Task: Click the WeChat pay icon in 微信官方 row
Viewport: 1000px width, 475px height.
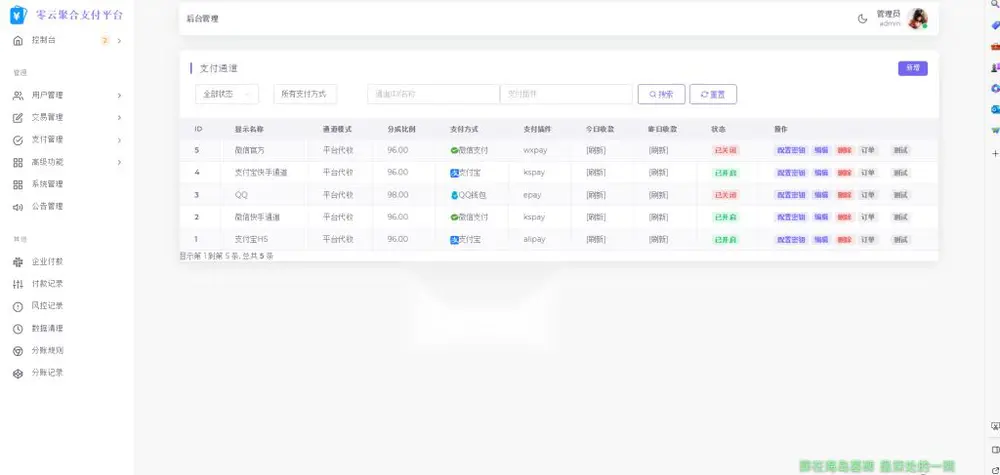Action: tap(454, 150)
